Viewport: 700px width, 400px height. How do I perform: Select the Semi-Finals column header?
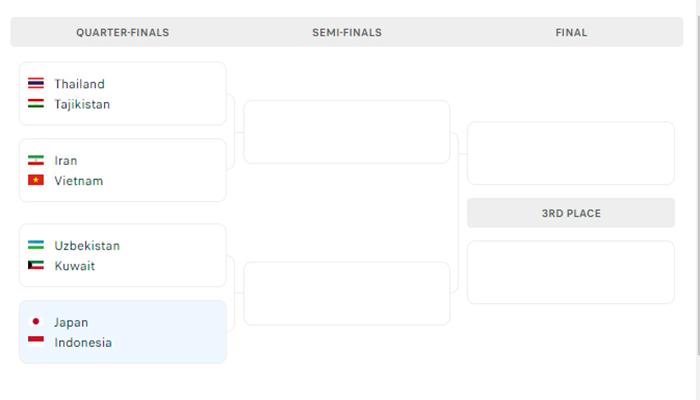347,32
